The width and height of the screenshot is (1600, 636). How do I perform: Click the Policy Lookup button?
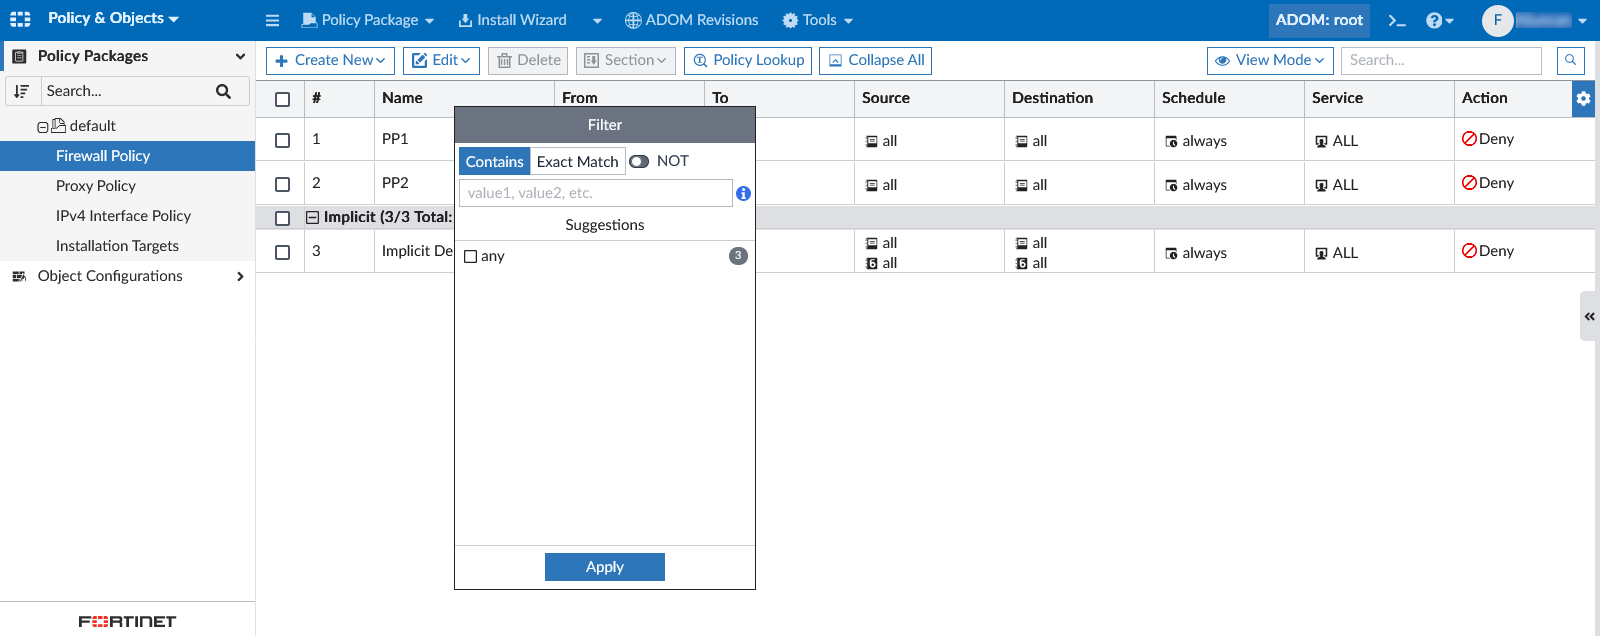(749, 61)
